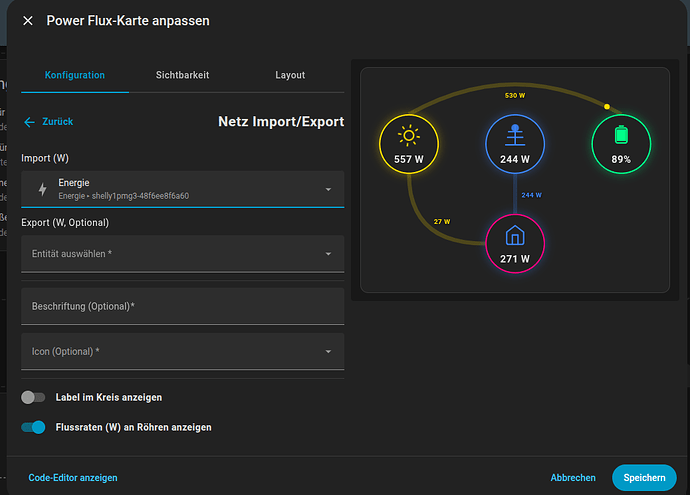Click the 27 W flow label
Screen dimensions: 690x495
[442, 221]
